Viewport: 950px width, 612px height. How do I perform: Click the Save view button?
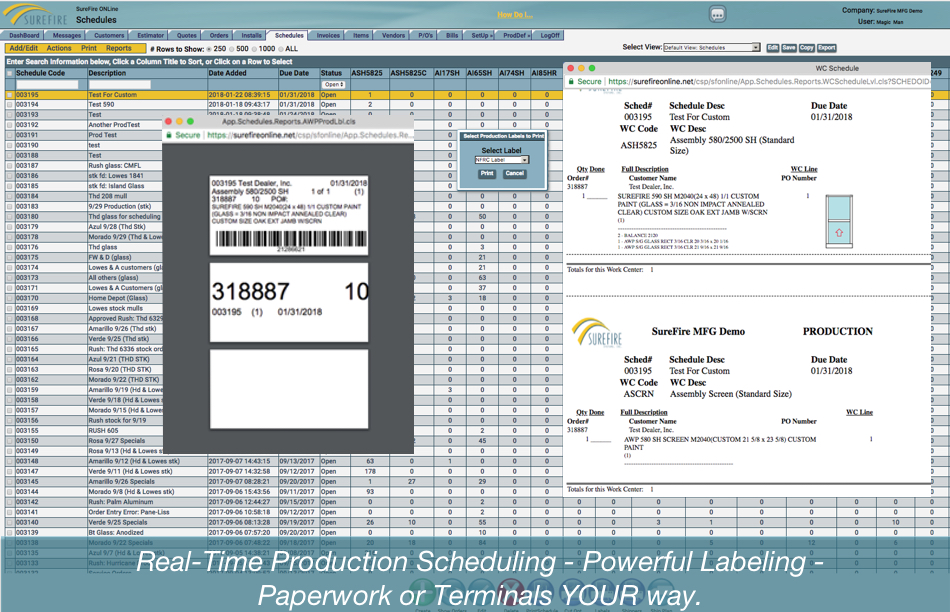click(x=789, y=48)
